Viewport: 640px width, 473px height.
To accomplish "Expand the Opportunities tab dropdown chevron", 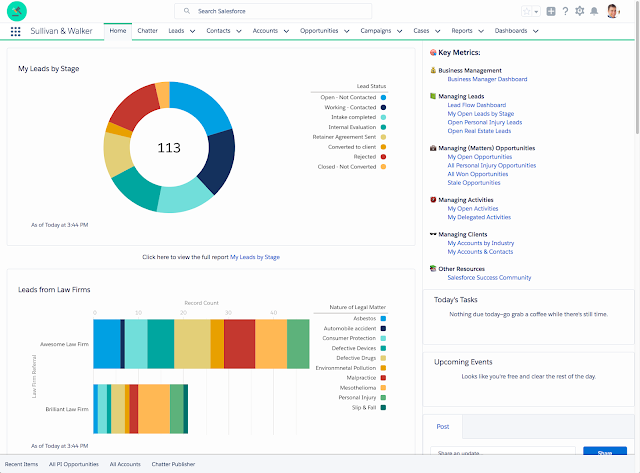I will point(347,31).
